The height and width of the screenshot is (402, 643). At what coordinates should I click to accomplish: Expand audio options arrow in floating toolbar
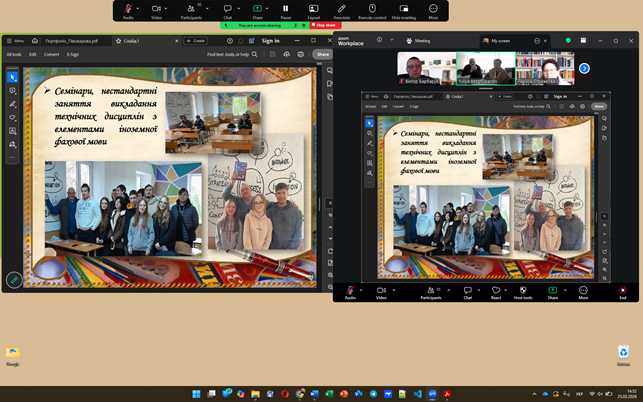[x=137, y=8]
